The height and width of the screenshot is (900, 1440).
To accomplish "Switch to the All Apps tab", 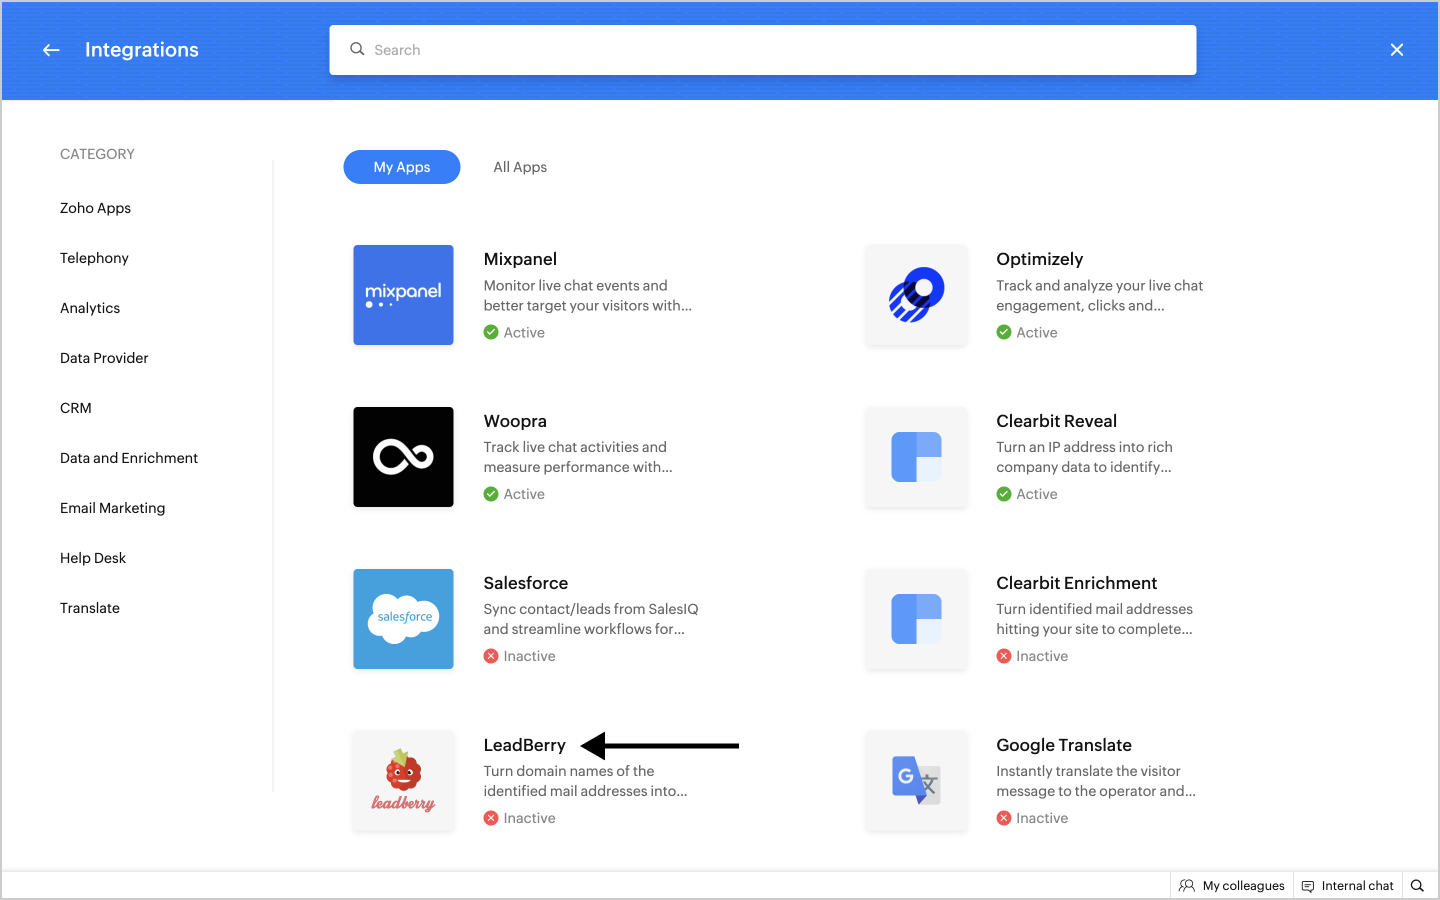I will pos(520,167).
